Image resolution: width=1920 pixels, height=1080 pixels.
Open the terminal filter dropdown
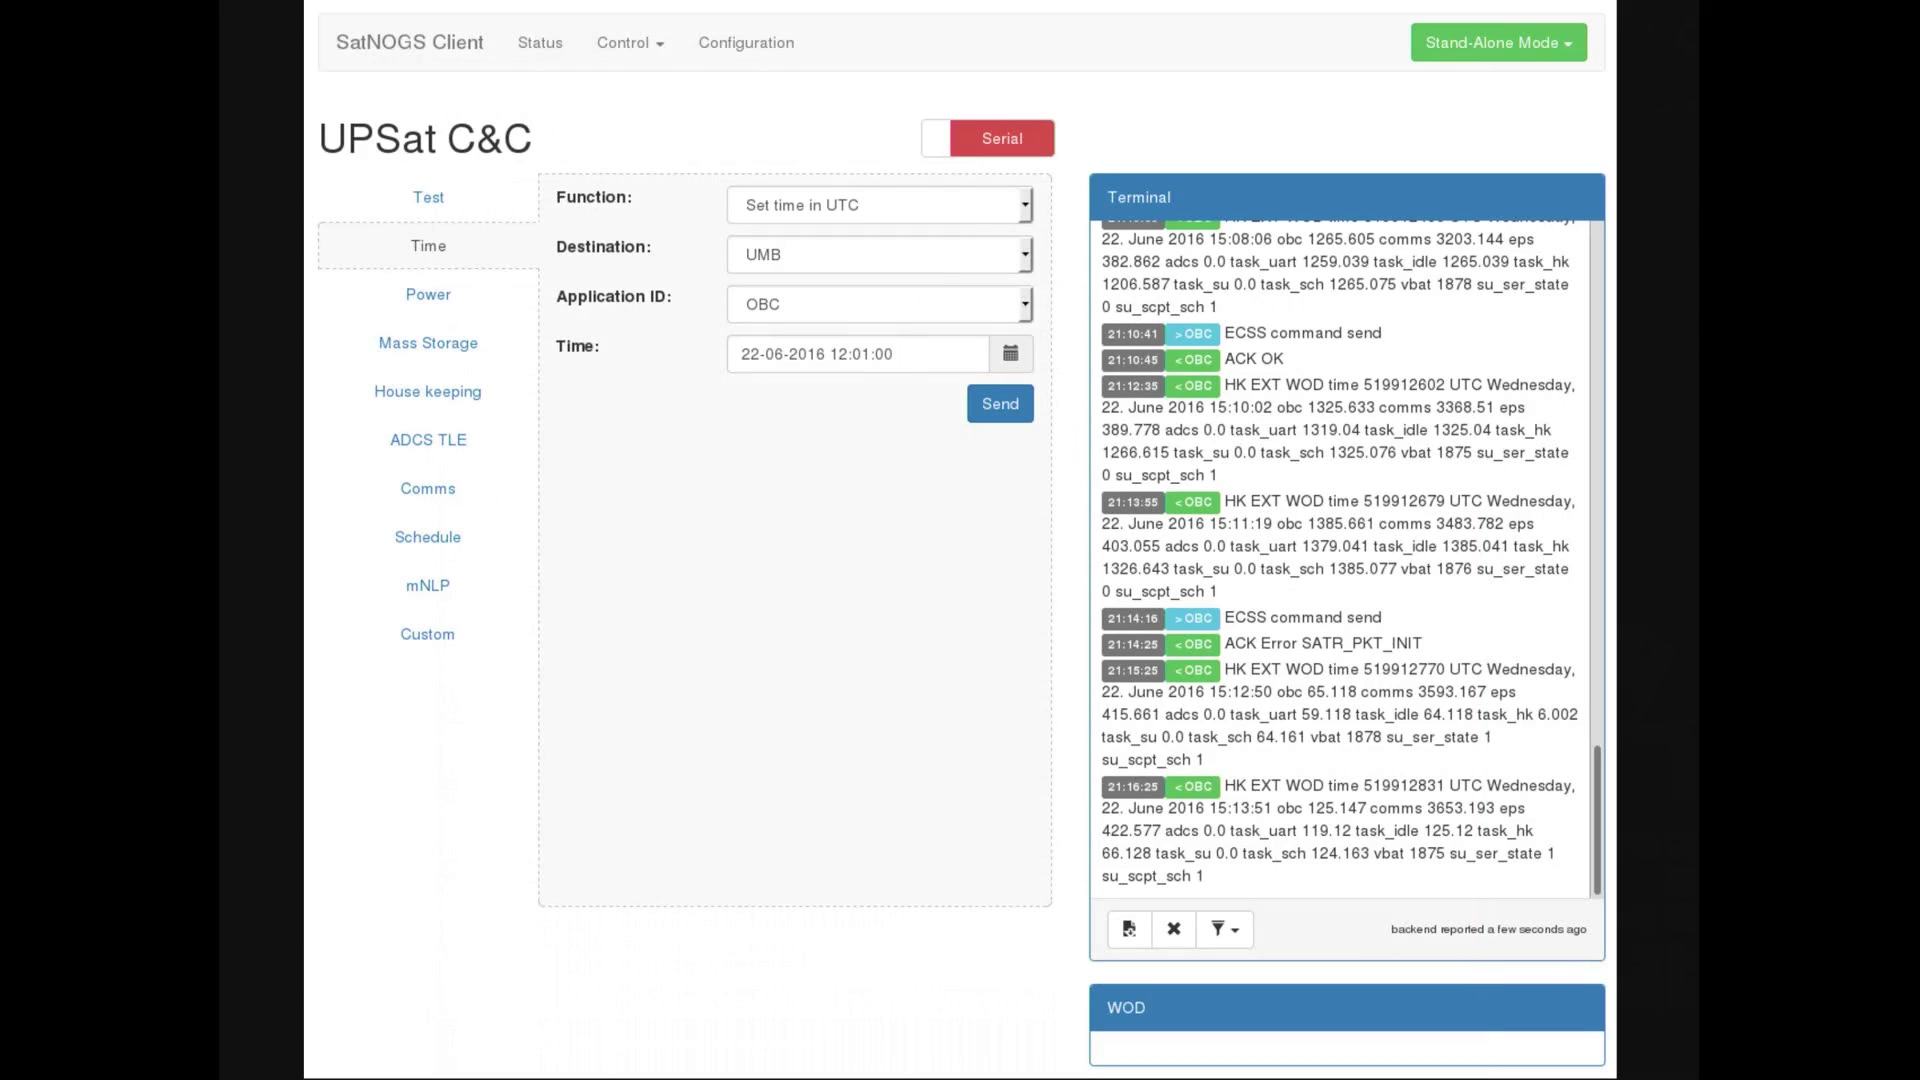(1225, 929)
